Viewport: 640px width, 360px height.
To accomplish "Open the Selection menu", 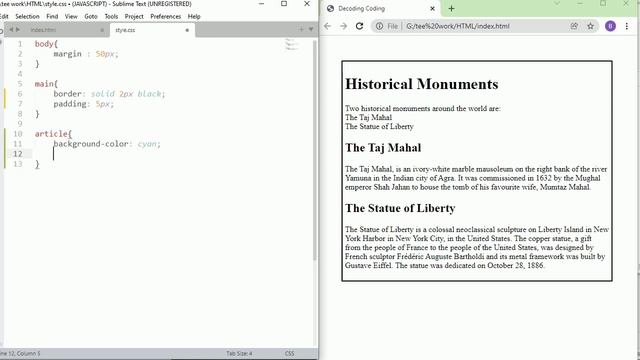I will point(27,16).
